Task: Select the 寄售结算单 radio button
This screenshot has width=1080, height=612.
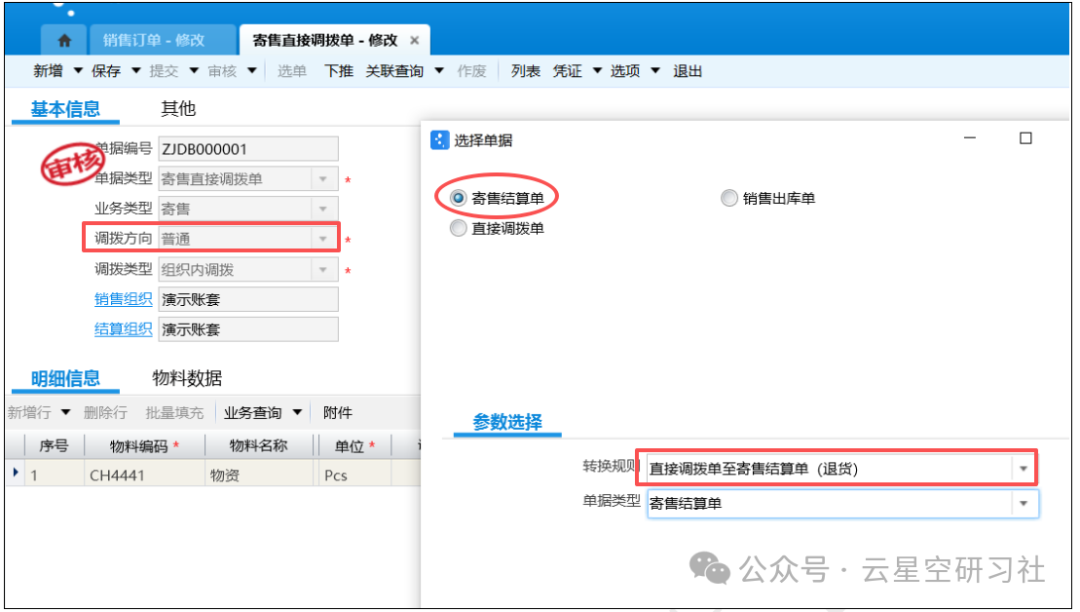Action: [x=458, y=199]
